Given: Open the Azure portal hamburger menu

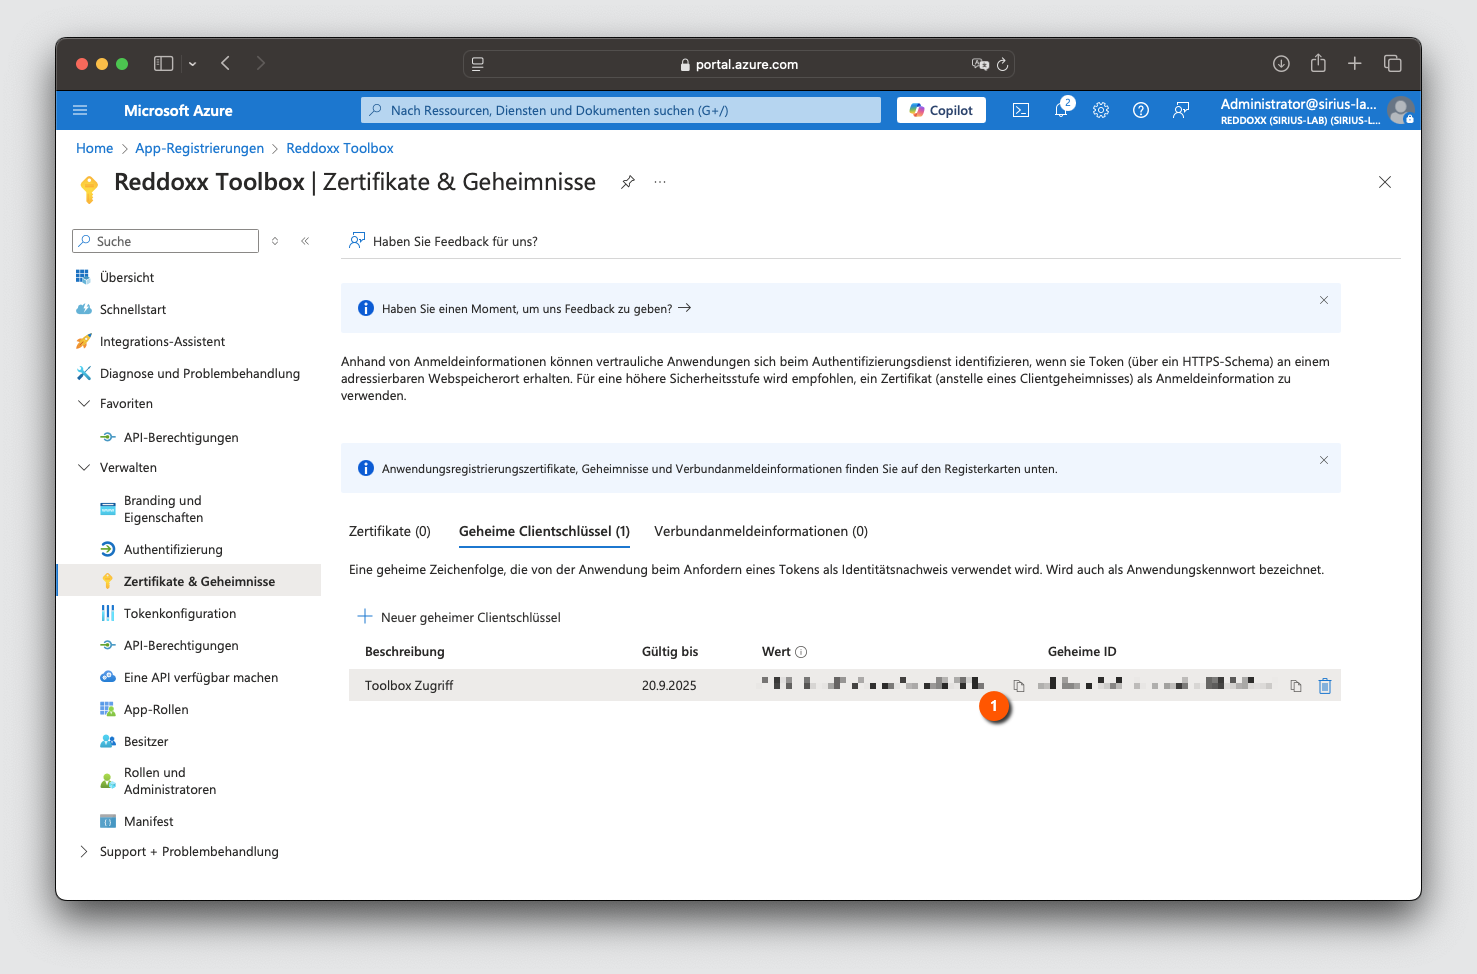Looking at the screenshot, I should coord(80,110).
